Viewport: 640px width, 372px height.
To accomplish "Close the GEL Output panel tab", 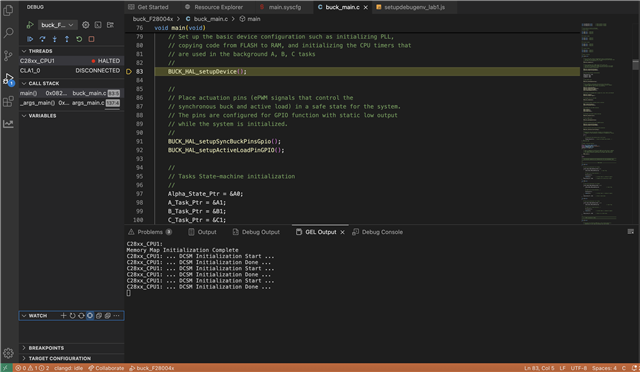I will [342, 232].
